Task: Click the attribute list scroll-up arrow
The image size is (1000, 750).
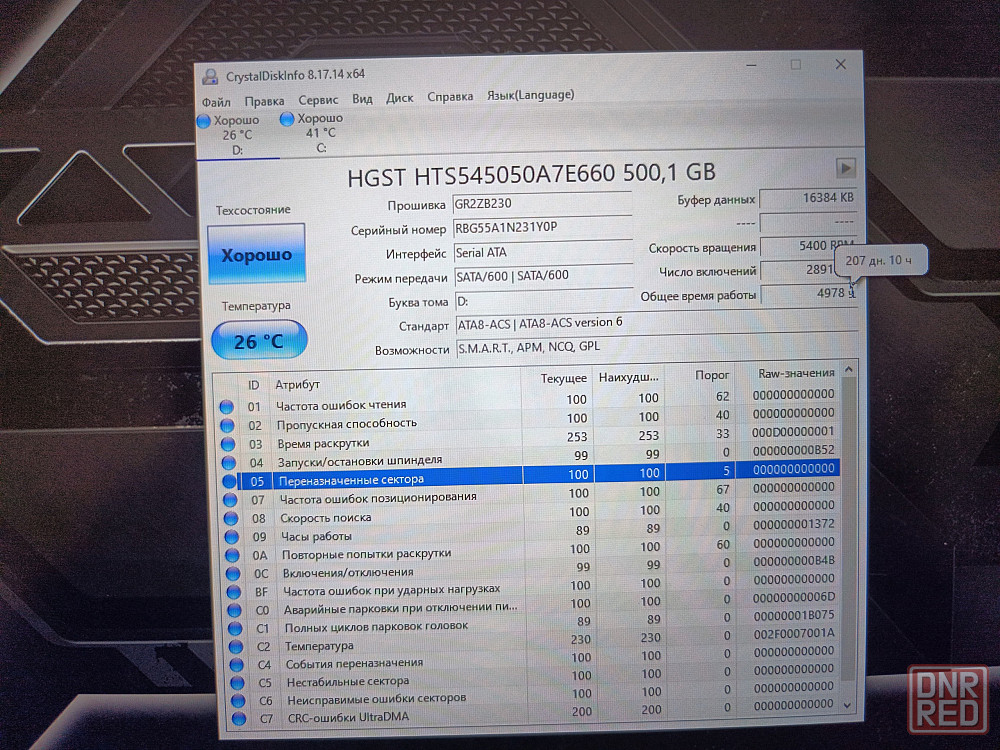Action: [x=848, y=370]
